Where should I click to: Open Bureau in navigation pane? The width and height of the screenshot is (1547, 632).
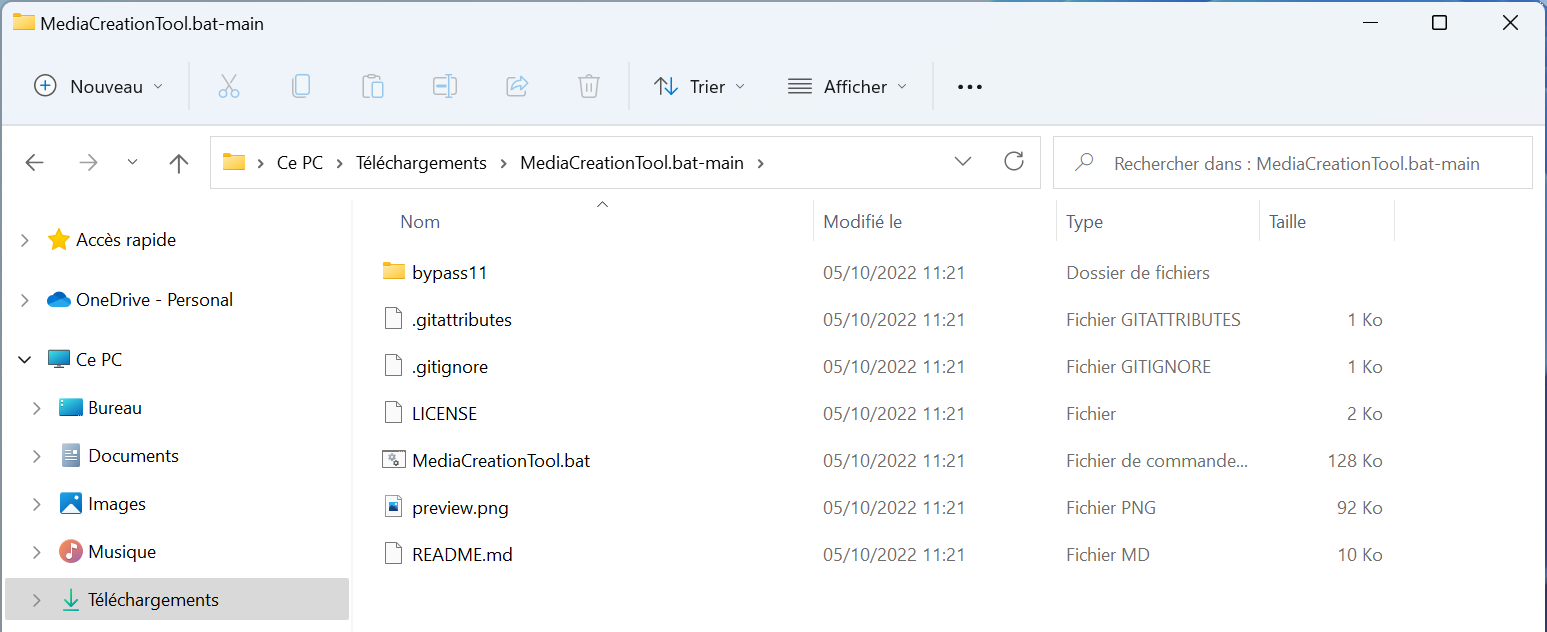(x=115, y=408)
